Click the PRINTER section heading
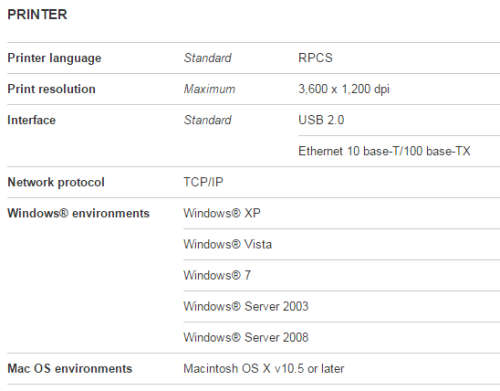This screenshot has width=500, height=391. point(37,14)
